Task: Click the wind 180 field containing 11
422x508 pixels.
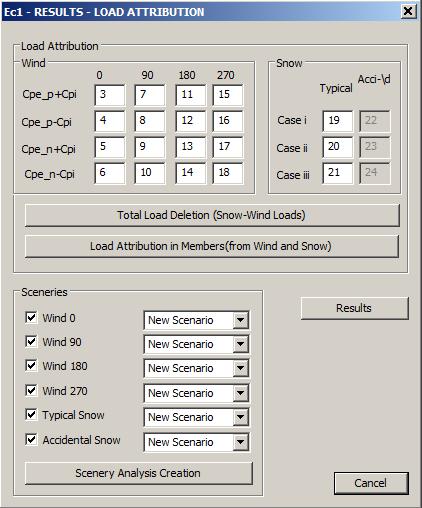Action: tap(191, 95)
